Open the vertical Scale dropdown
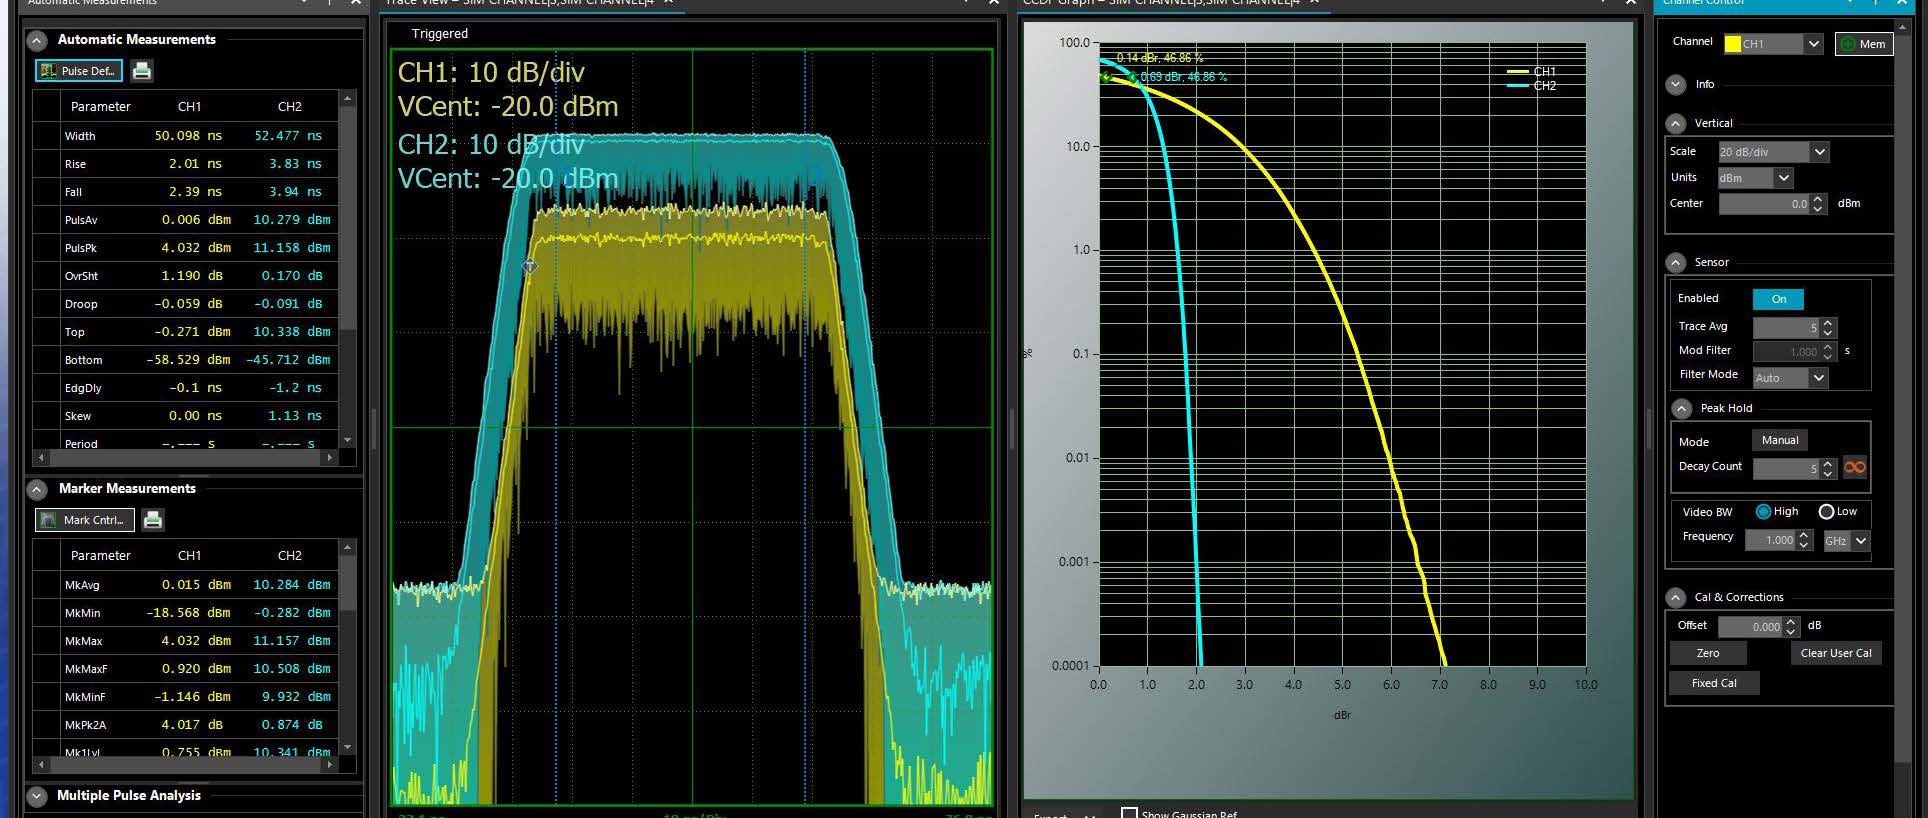 1819,152
